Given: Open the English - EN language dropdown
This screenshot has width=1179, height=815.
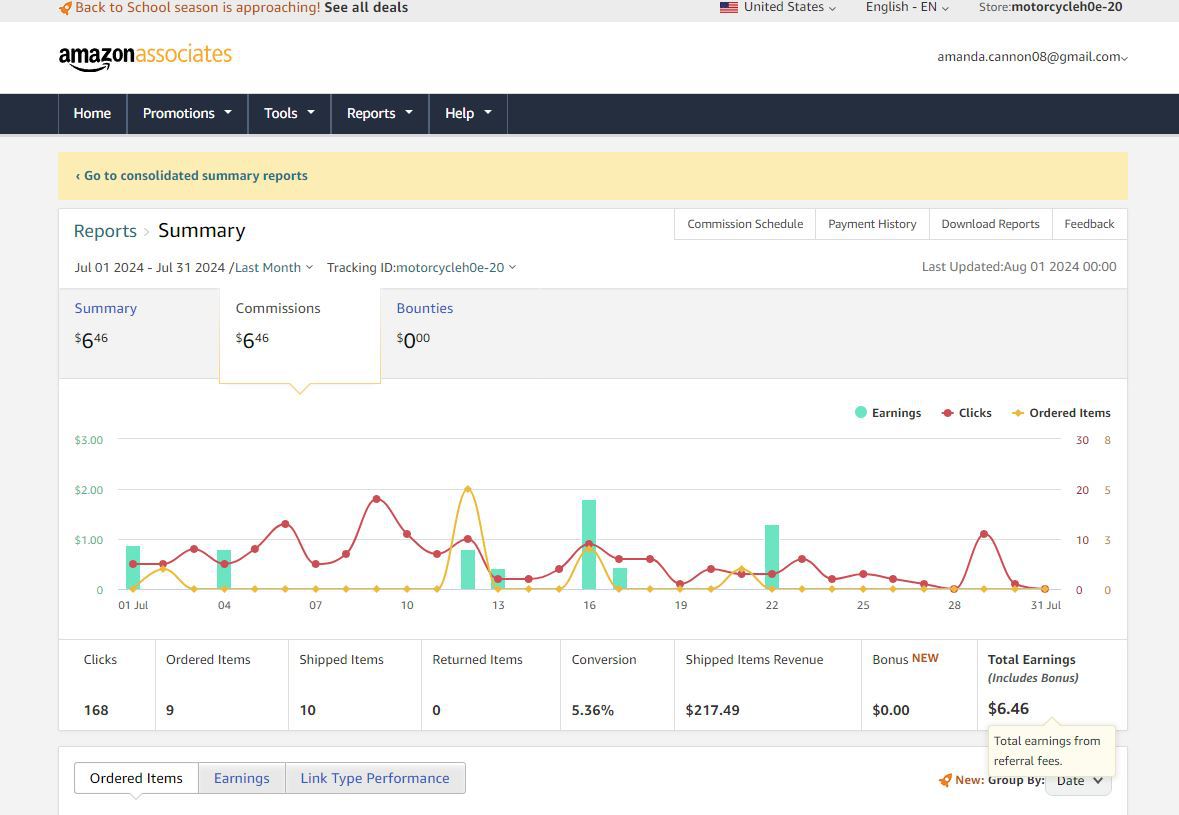Looking at the screenshot, I should click(x=908, y=8).
